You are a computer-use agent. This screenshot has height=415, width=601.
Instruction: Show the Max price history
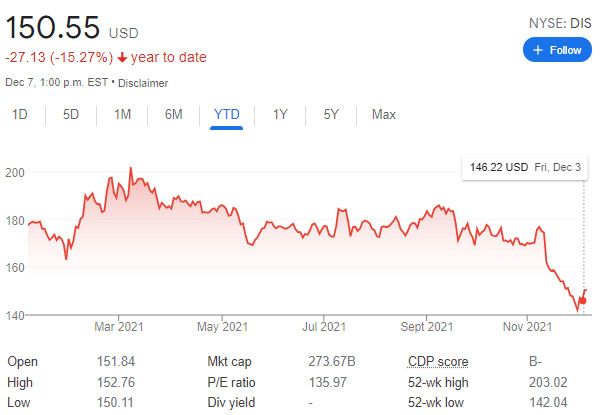point(384,115)
